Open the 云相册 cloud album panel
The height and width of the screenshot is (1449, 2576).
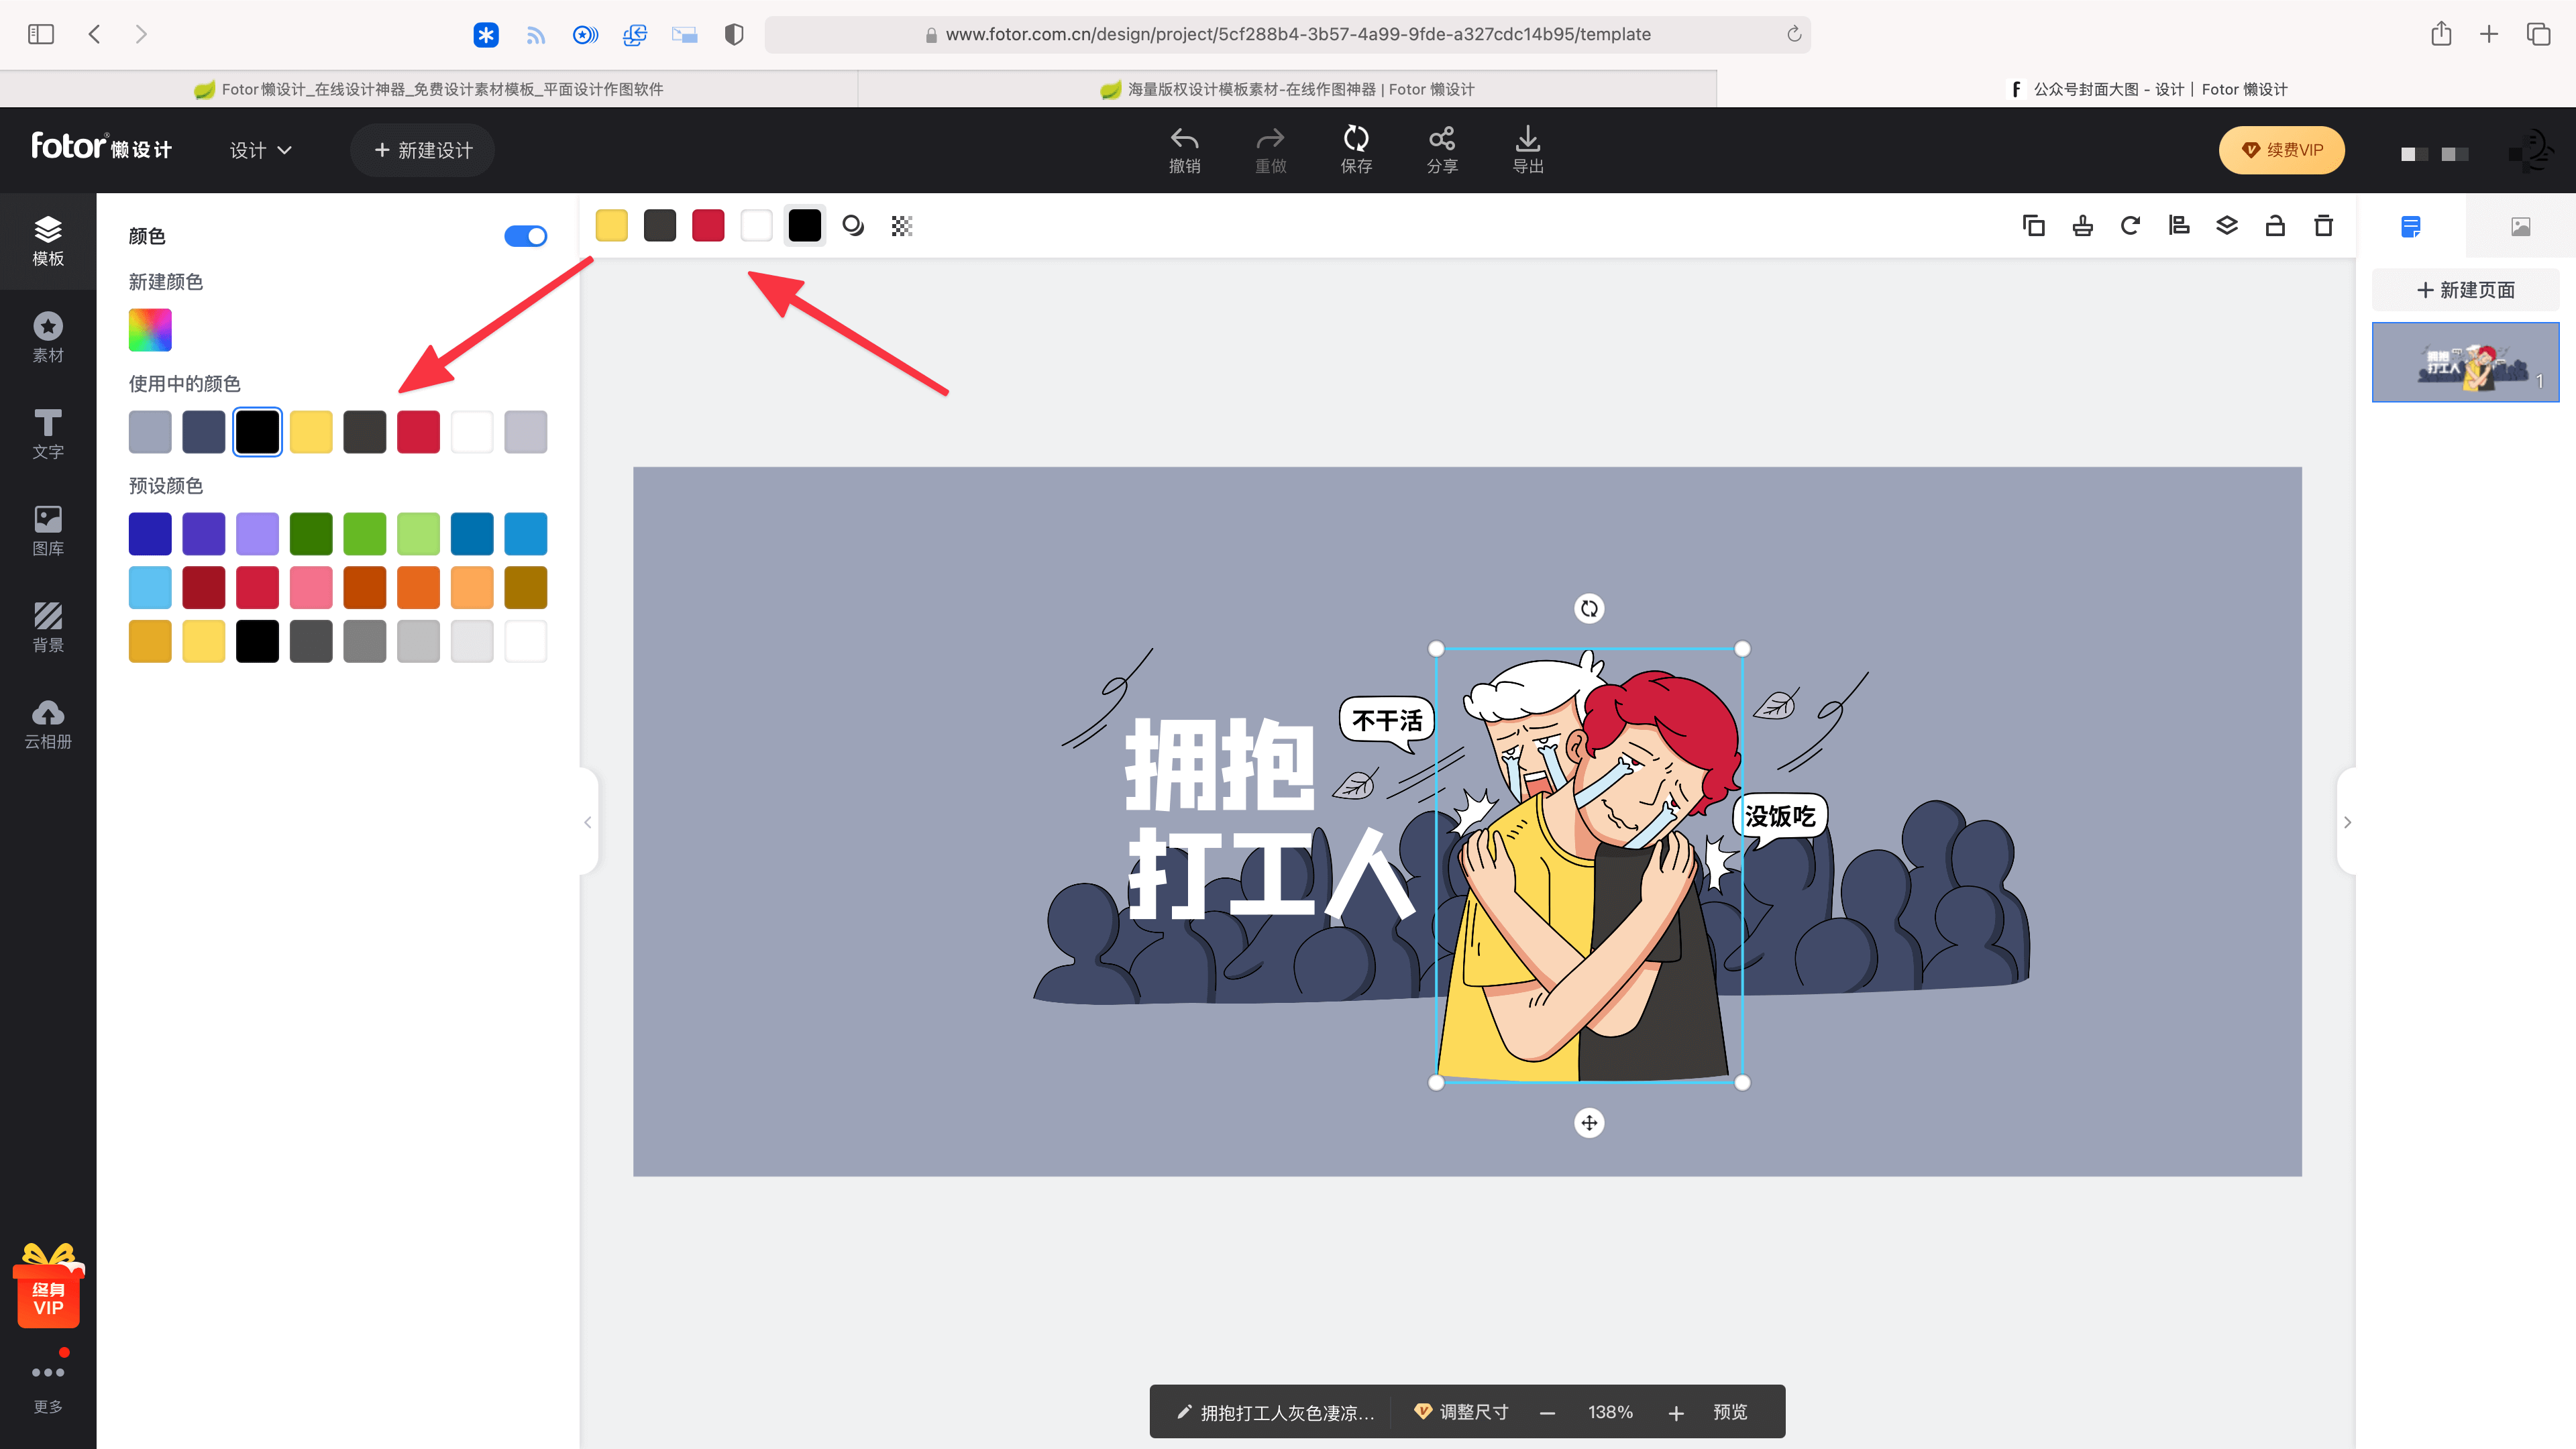click(x=48, y=724)
